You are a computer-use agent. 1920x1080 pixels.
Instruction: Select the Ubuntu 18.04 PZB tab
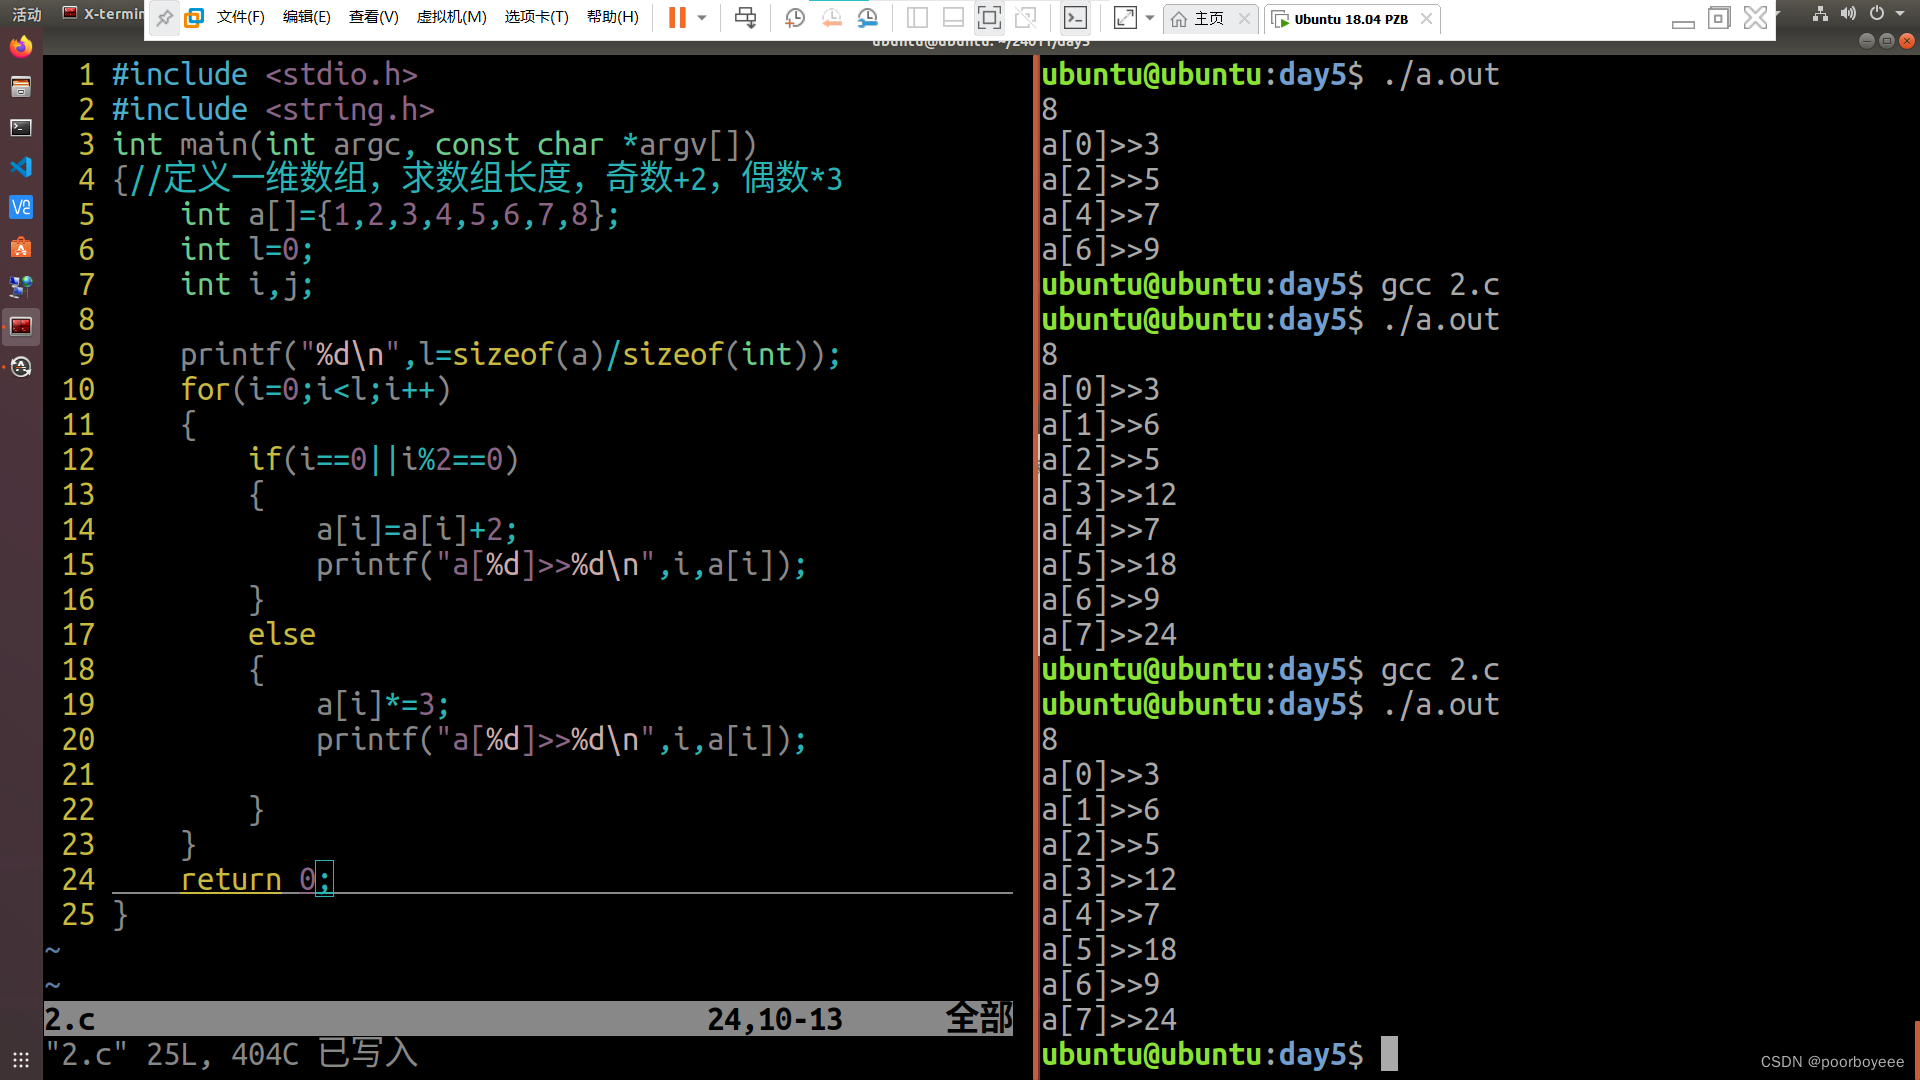[x=1350, y=18]
